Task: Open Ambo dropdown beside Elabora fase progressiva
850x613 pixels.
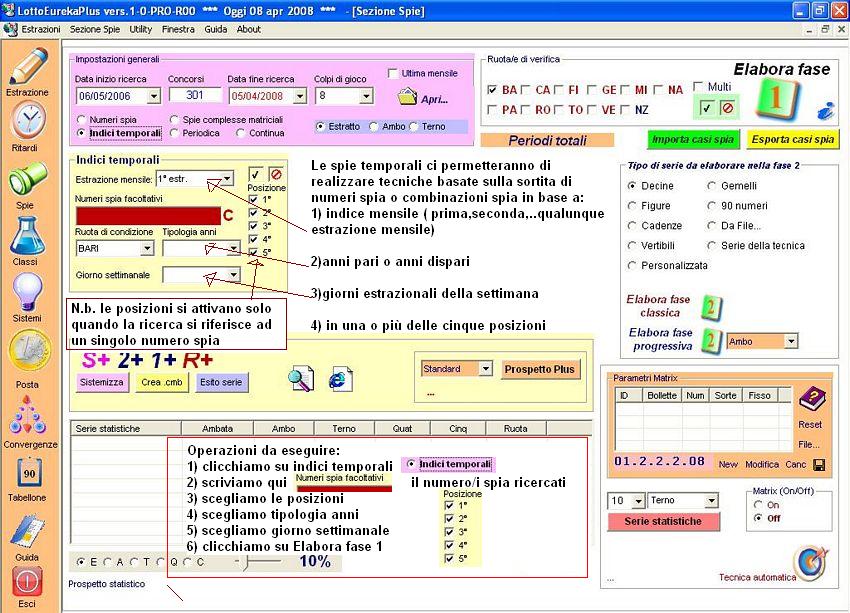Action: pos(791,341)
